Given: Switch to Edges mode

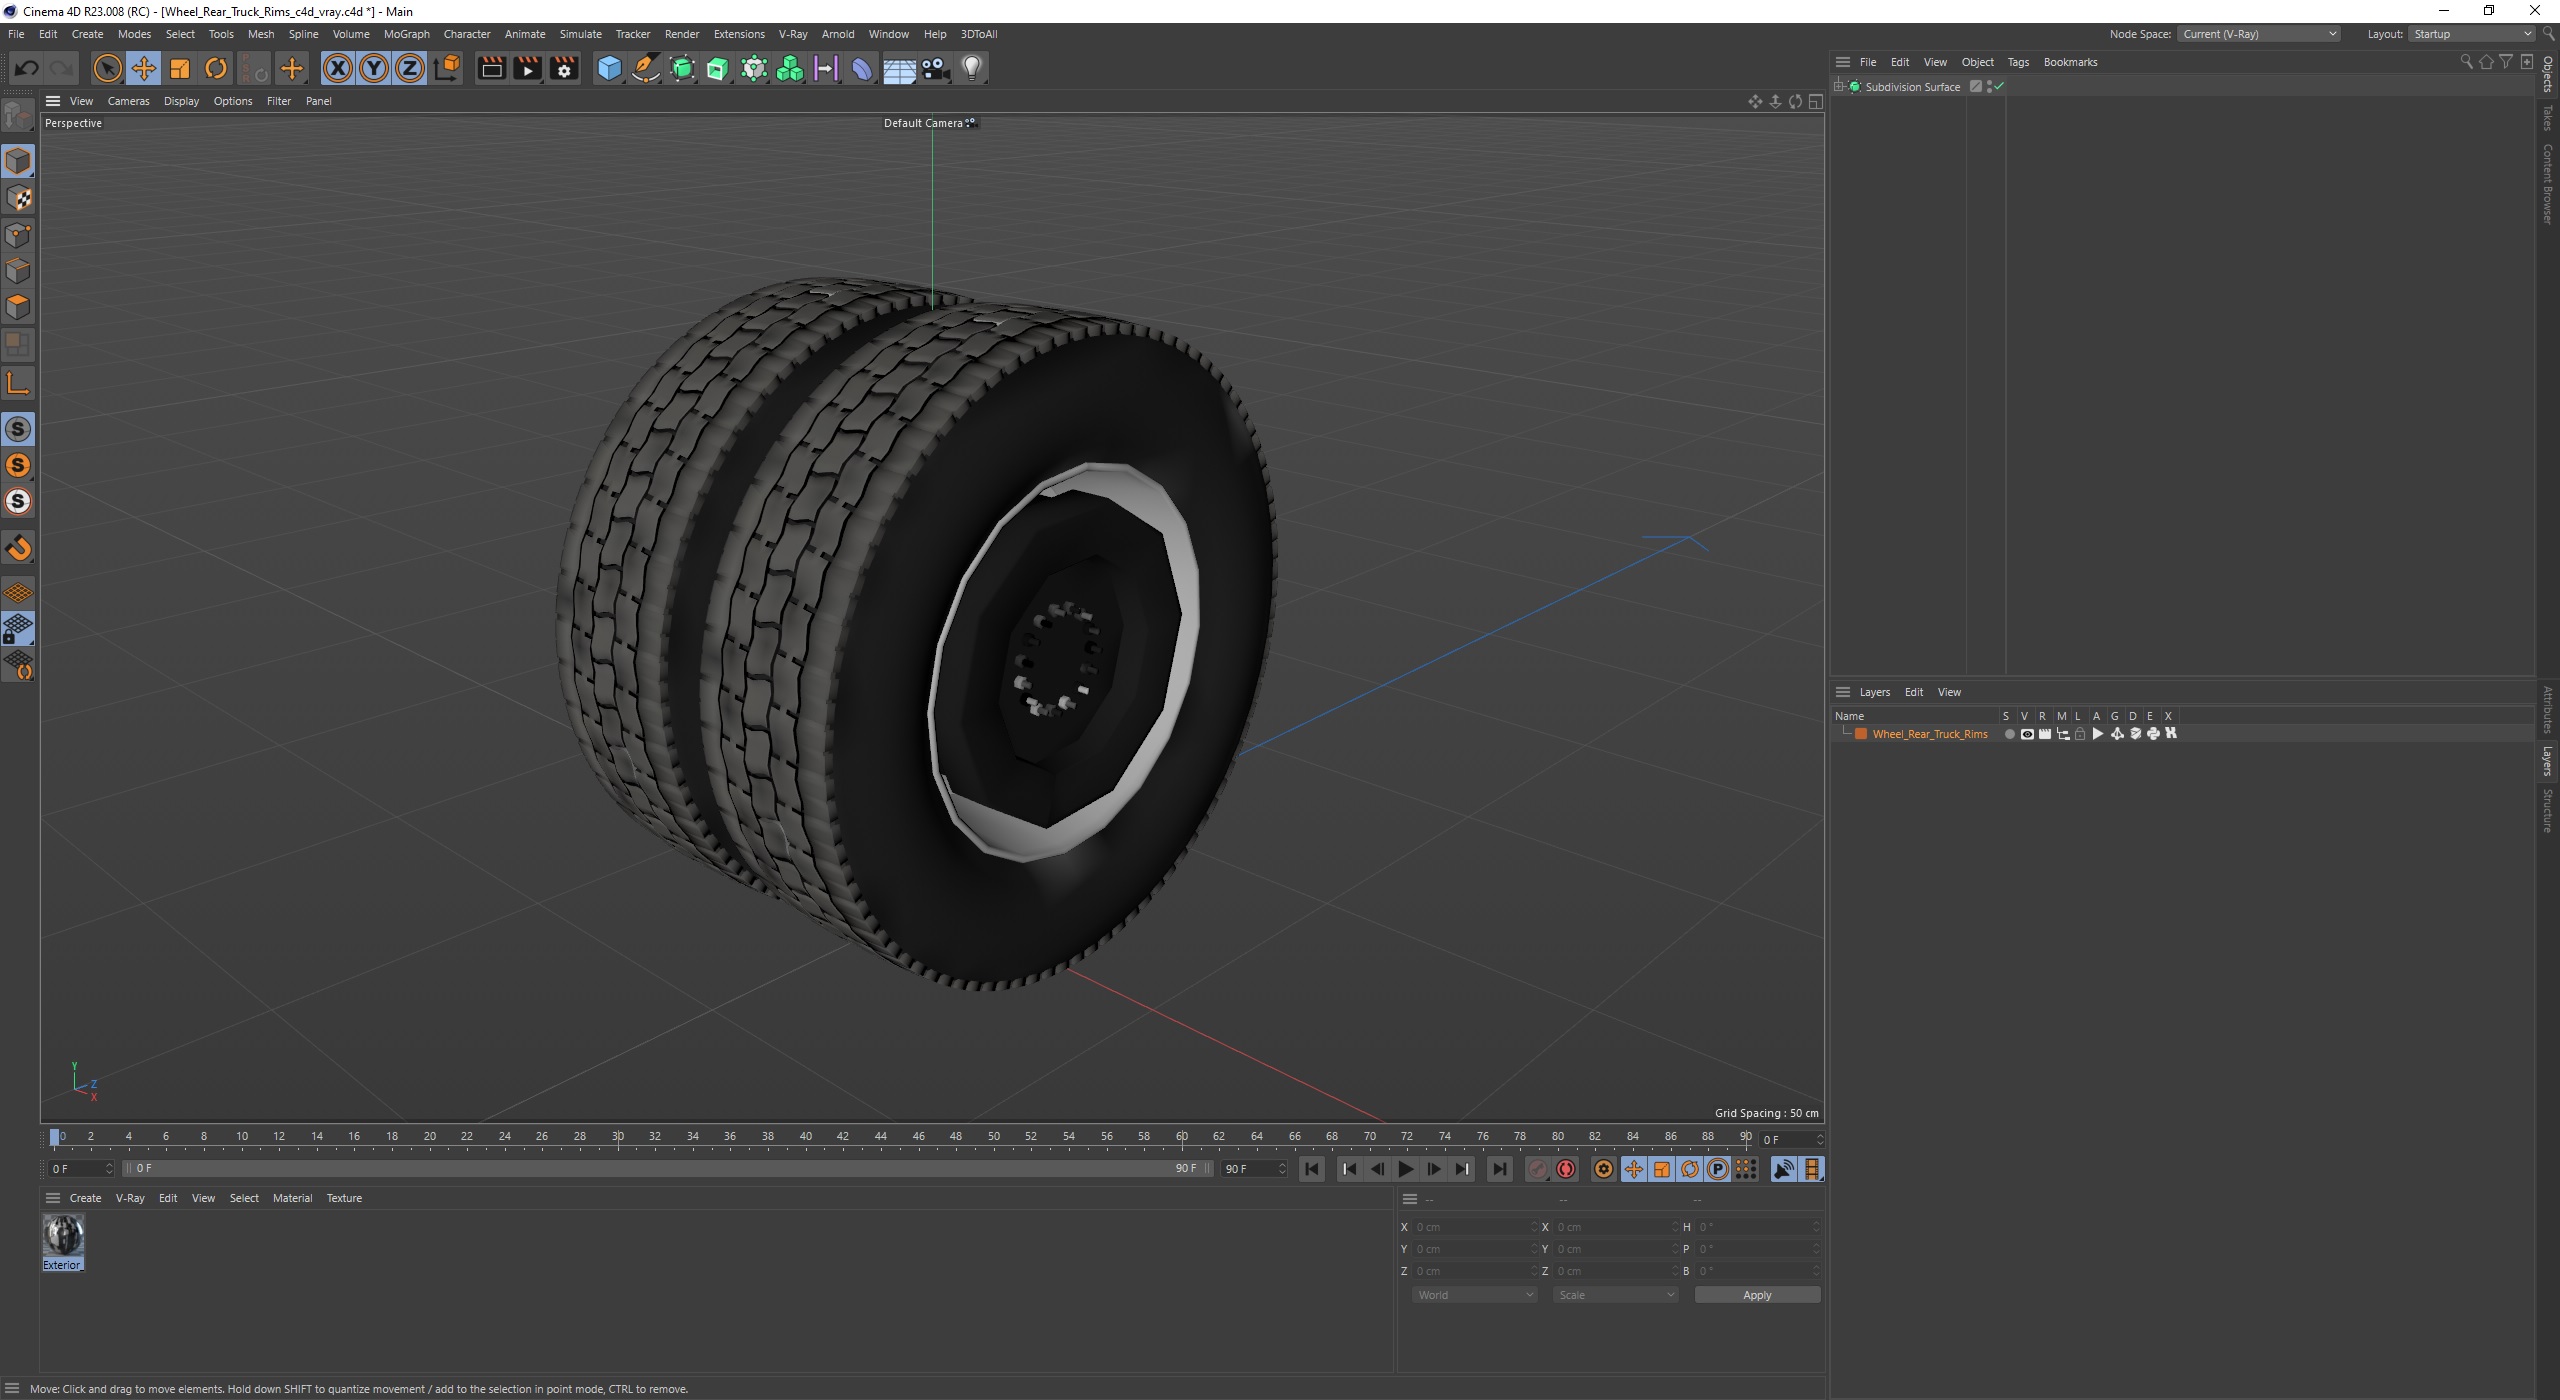Looking at the screenshot, I should (18, 271).
